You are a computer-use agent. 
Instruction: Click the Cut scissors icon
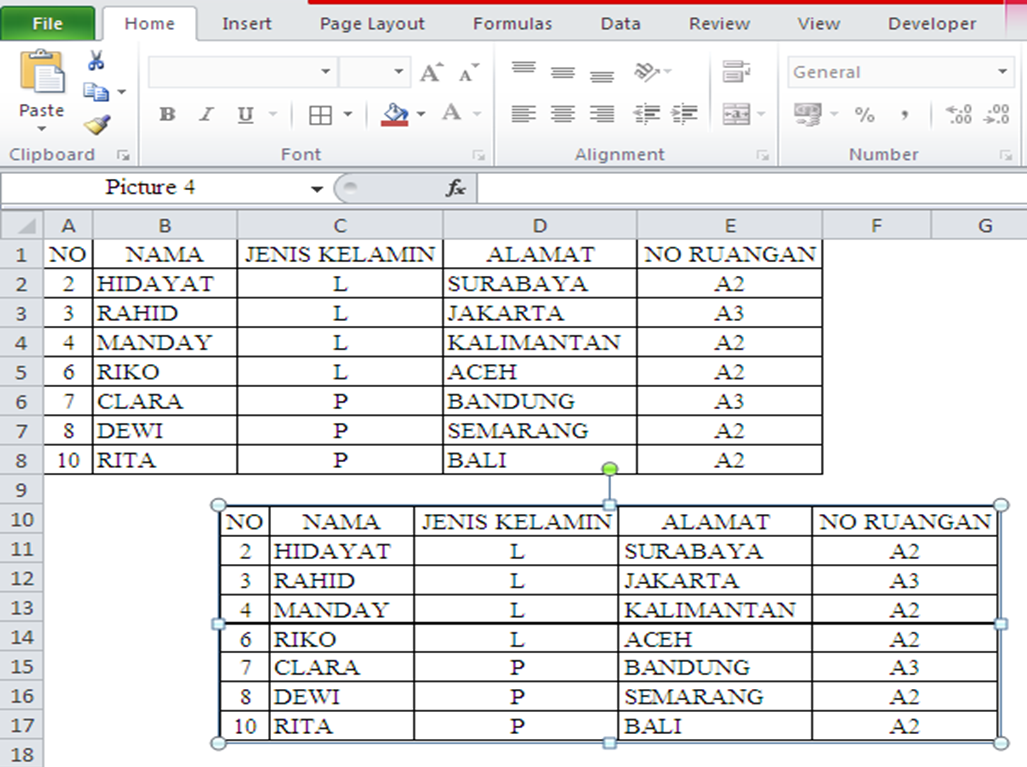tap(96, 58)
